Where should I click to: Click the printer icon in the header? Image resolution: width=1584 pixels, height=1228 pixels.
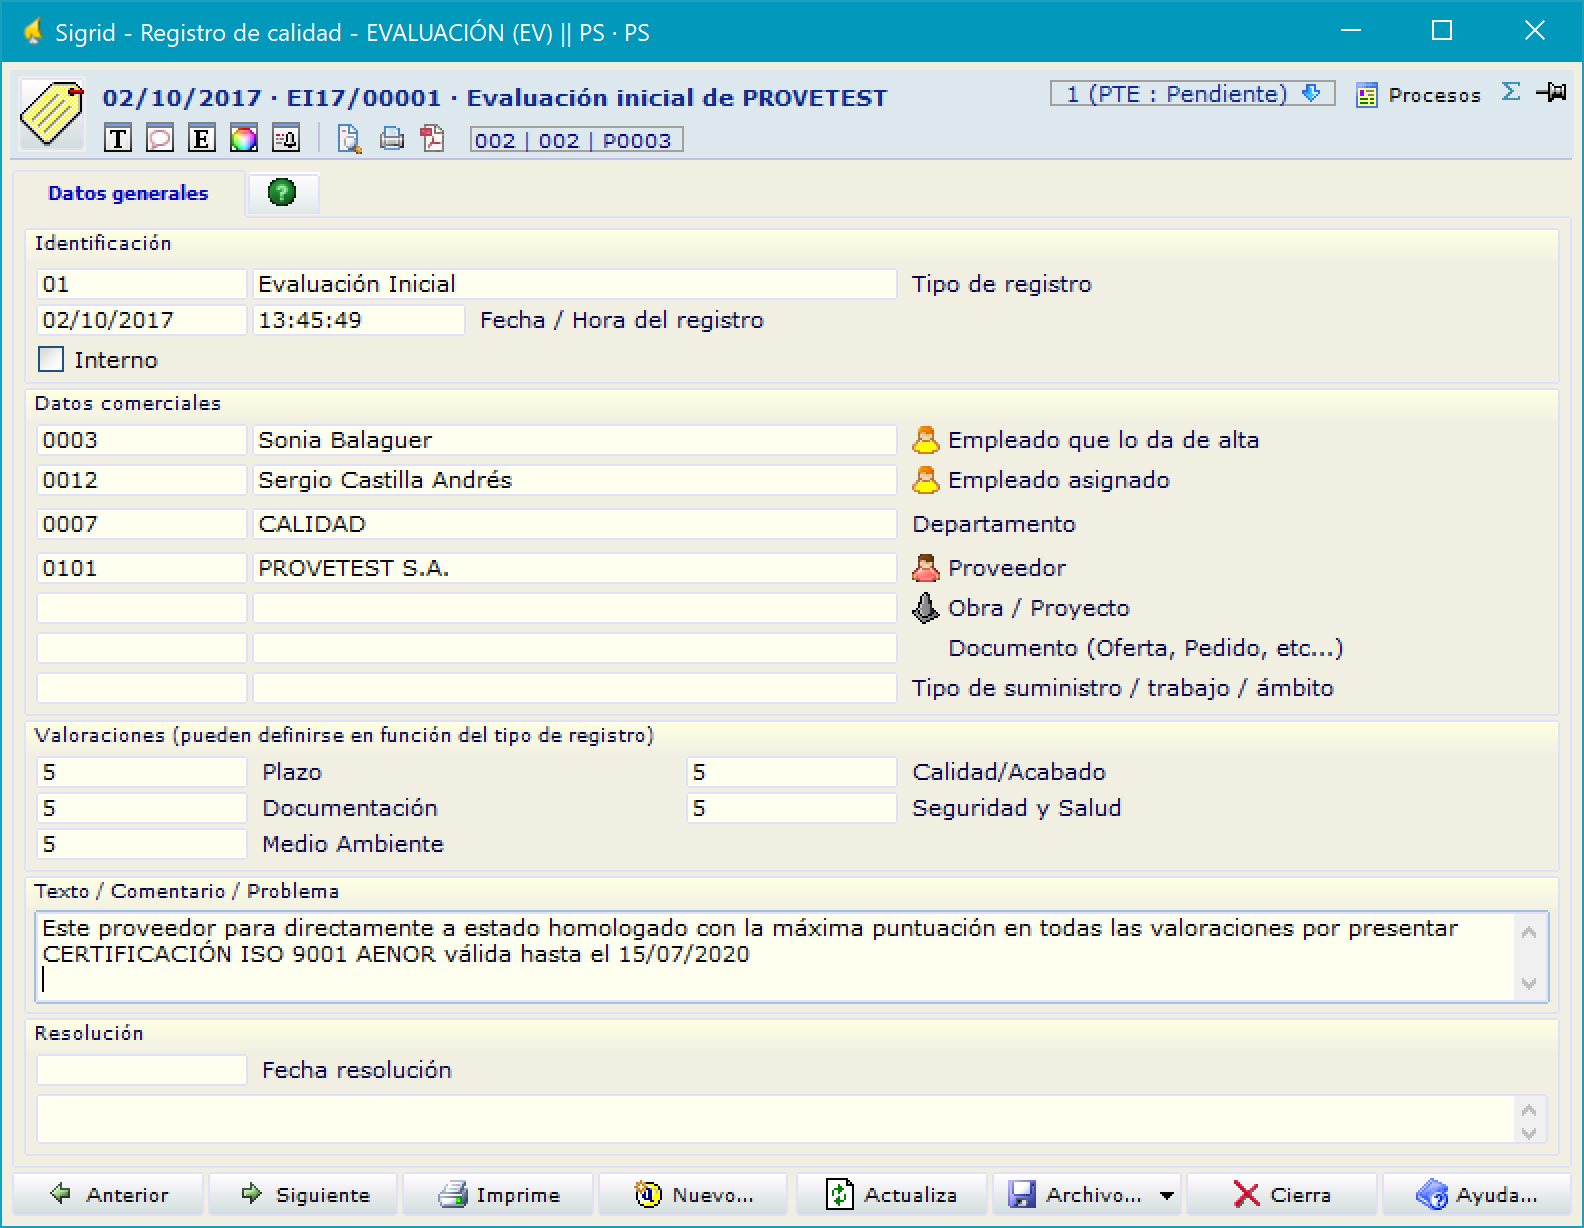391,139
